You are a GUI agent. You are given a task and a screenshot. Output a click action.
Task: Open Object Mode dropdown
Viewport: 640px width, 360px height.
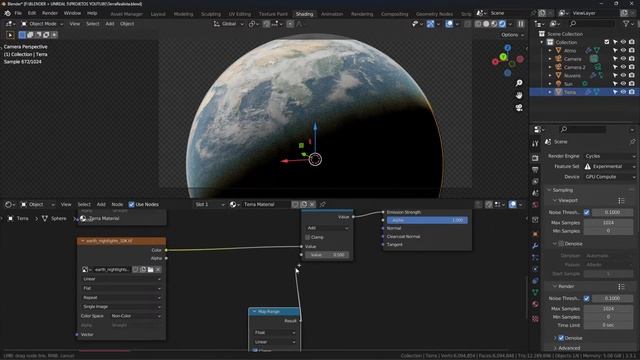click(x=42, y=24)
